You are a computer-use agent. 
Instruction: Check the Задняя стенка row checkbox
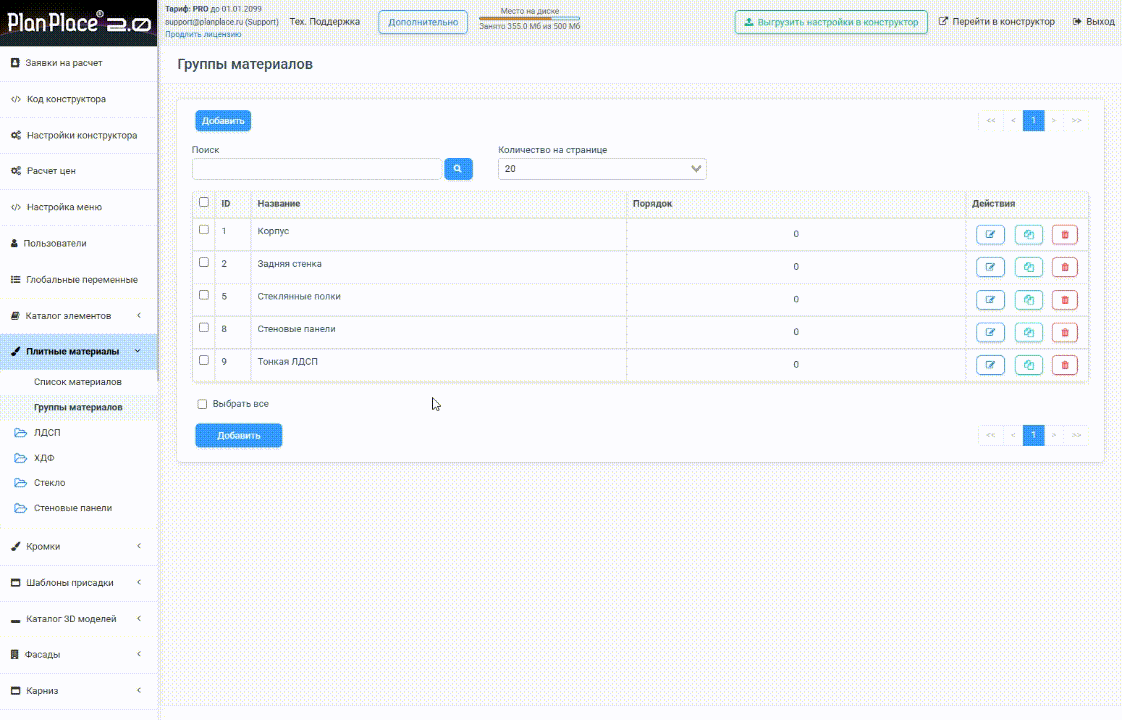pos(204,263)
